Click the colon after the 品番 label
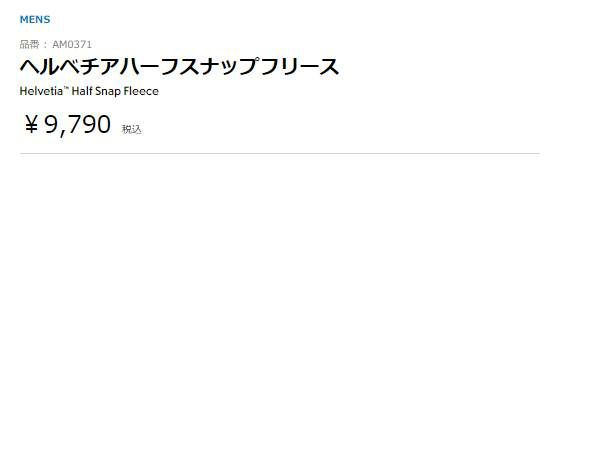 pyautogui.click(x=46, y=44)
